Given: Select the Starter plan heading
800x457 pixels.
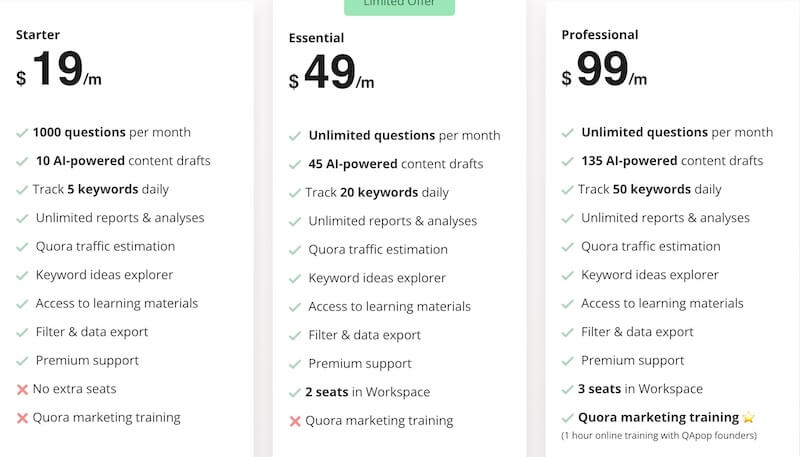Looking at the screenshot, I should [38, 35].
